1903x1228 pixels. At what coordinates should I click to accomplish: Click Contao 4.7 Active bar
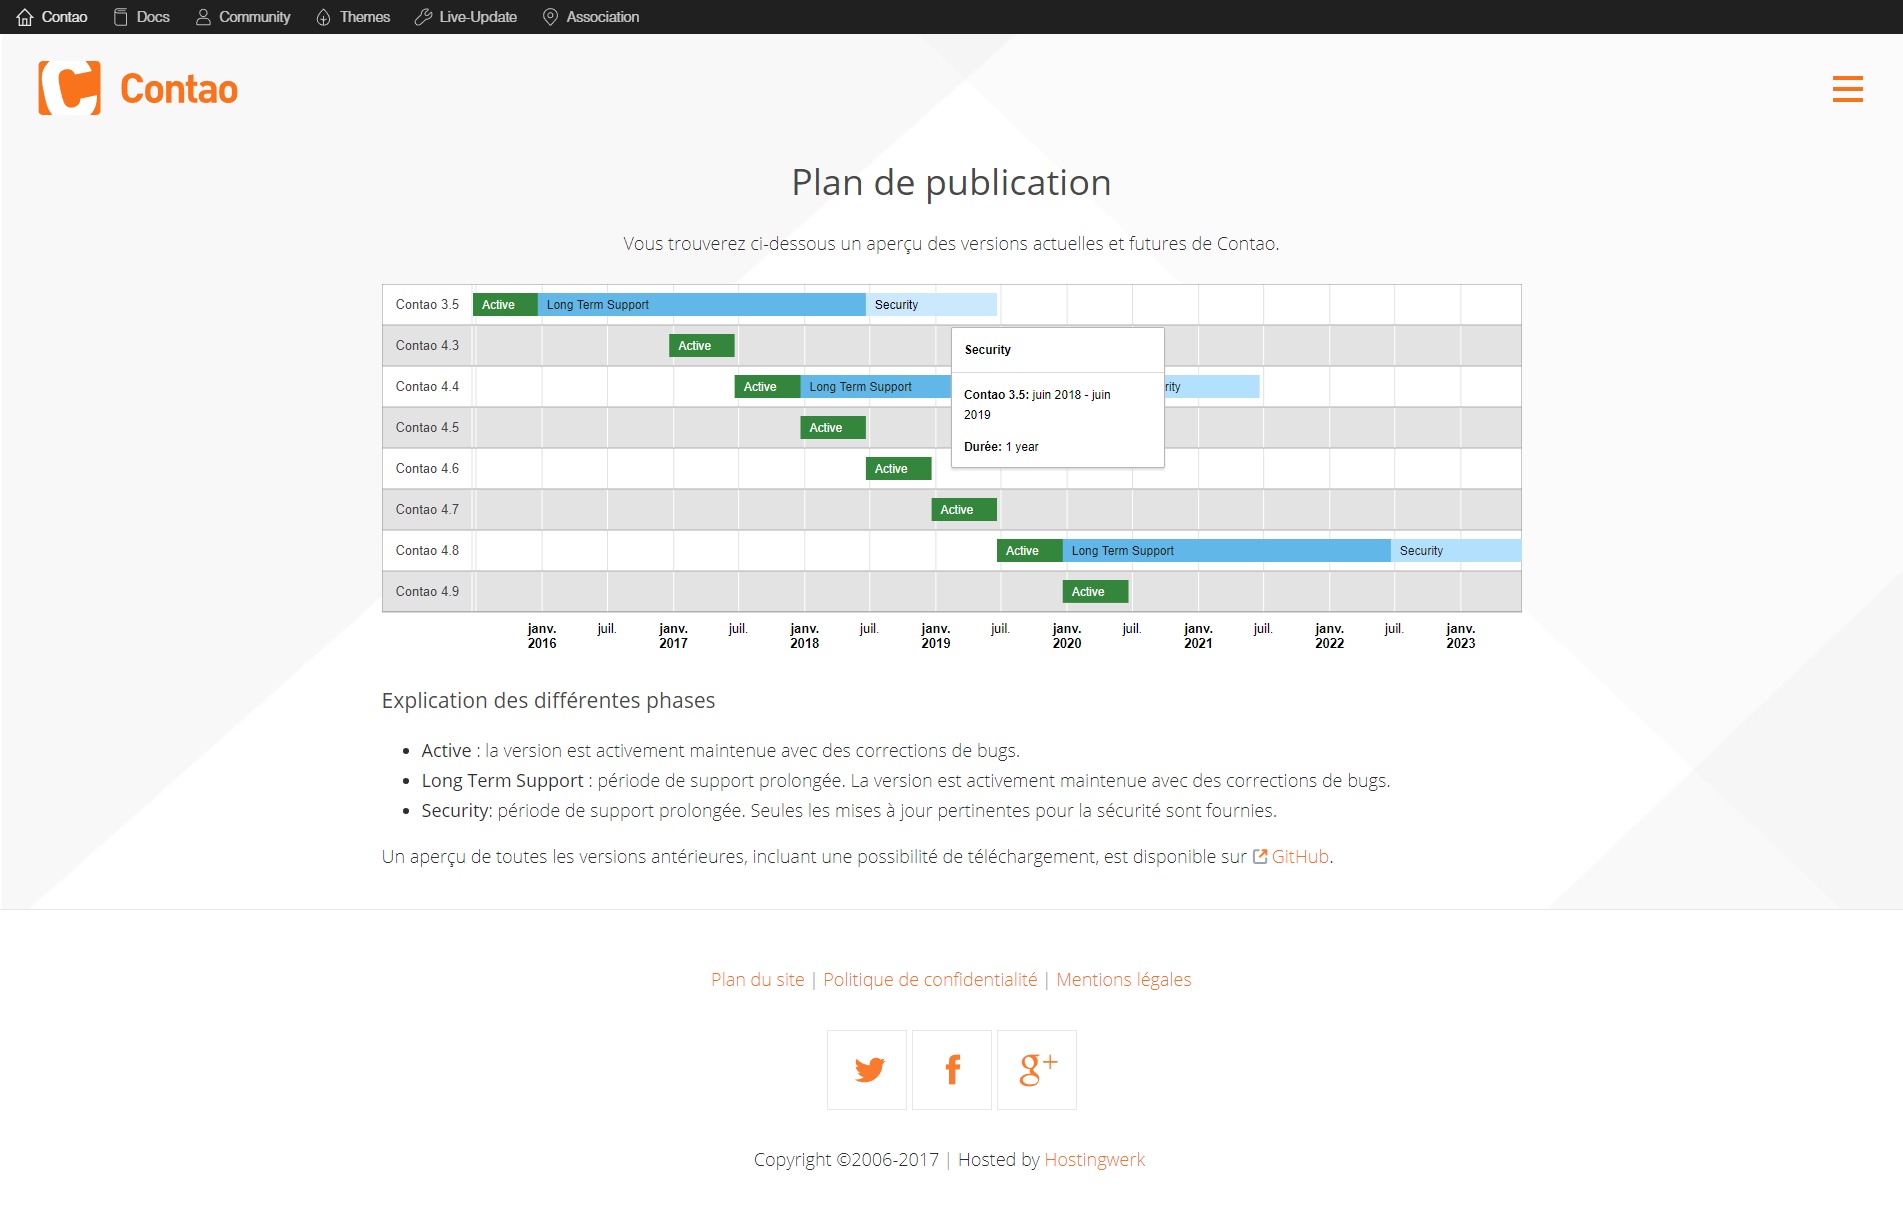(x=964, y=510)
